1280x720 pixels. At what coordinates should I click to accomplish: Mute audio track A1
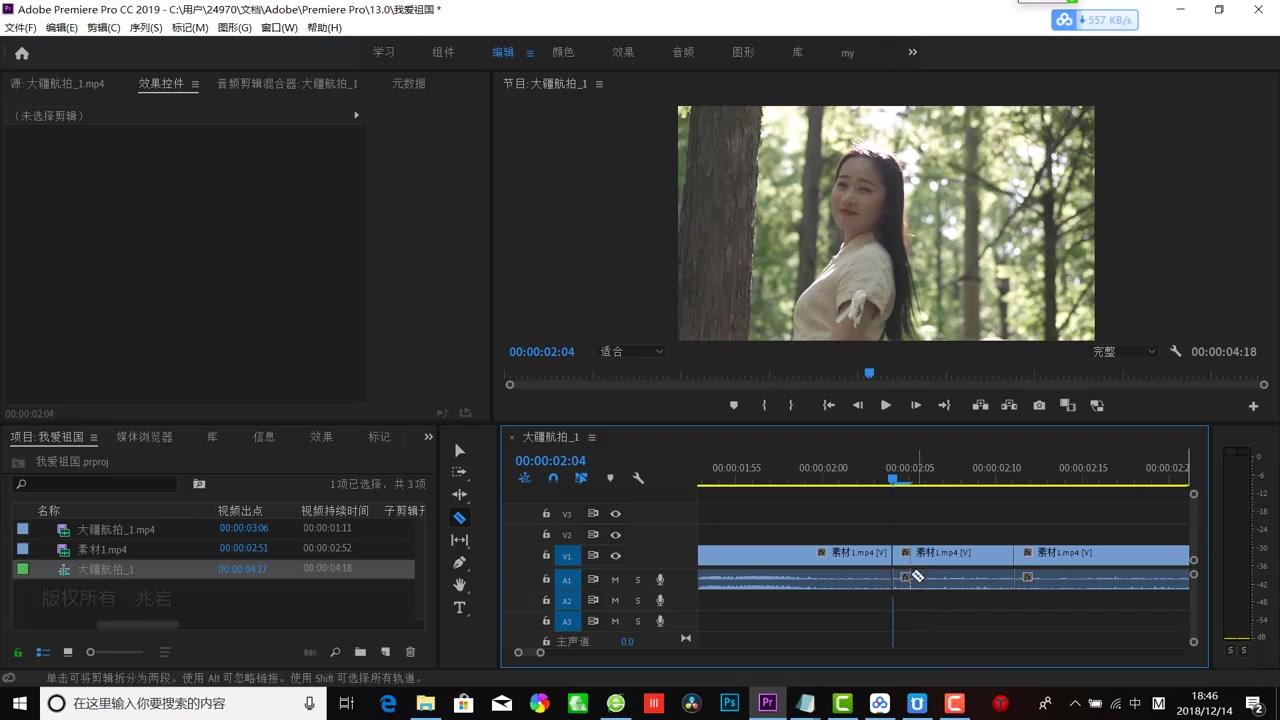coord(615,580)
